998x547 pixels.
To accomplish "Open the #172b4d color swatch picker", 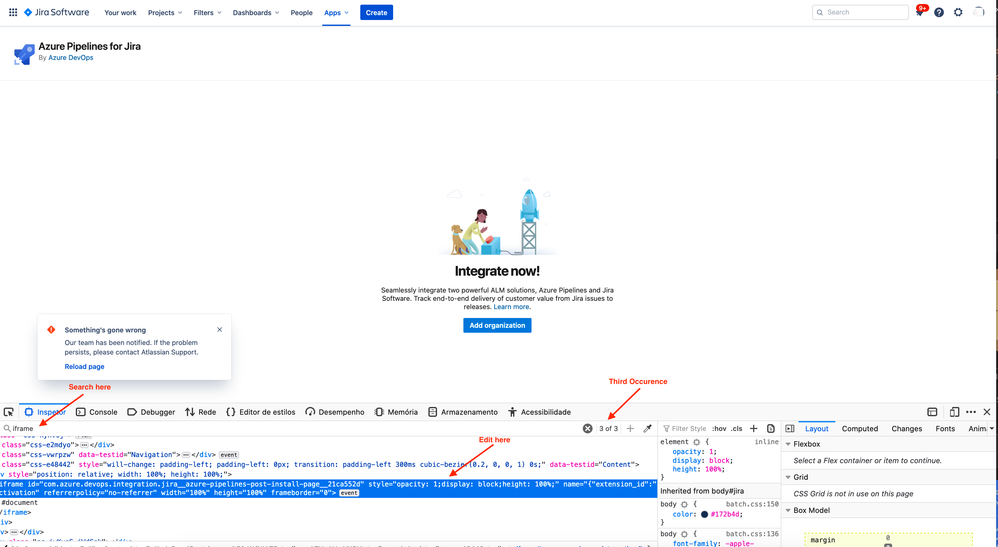I will click(x=705, y=514).
